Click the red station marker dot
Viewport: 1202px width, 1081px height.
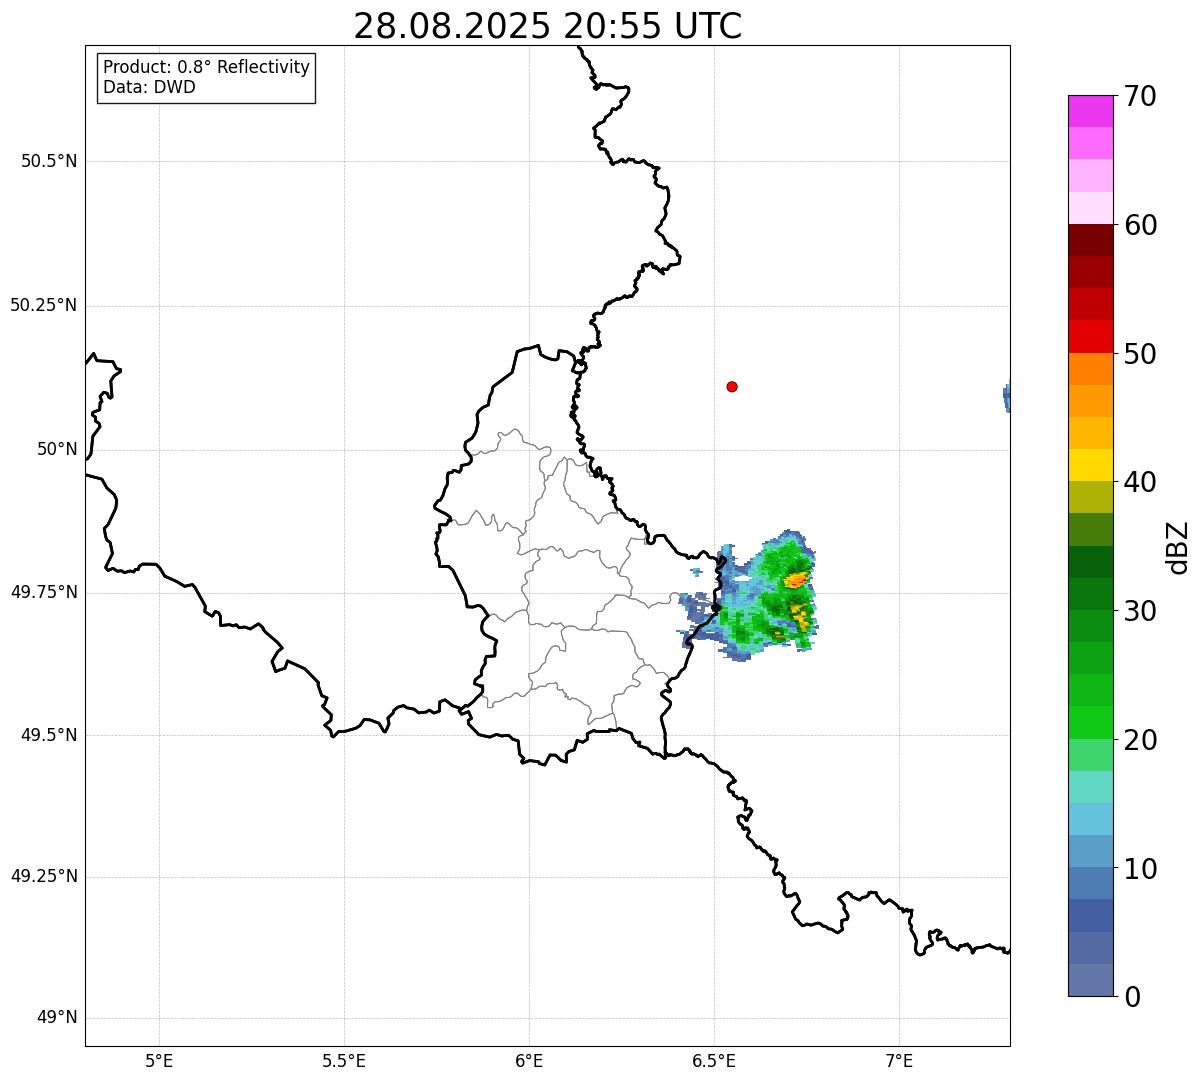coord(732,386)
